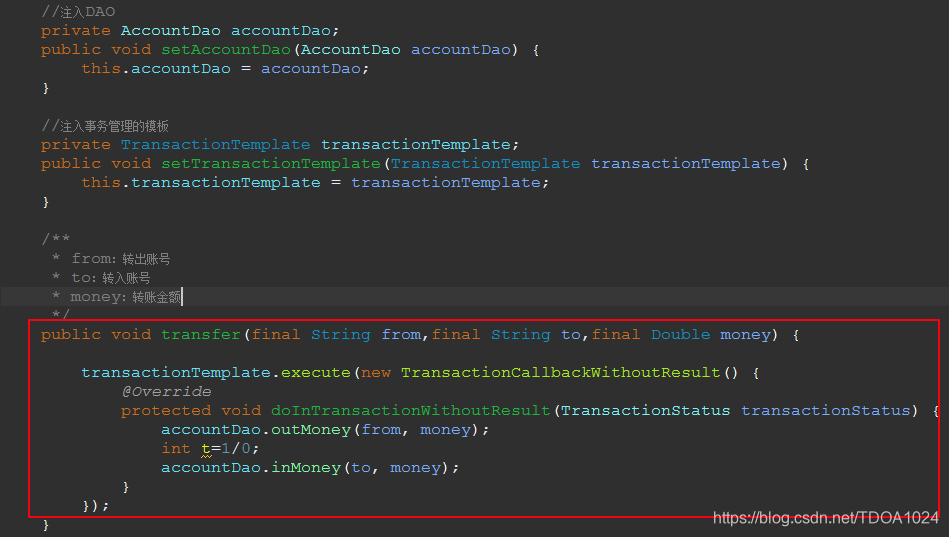Image resolution: width=949 pixels, height=537 pixels.
Task: Click 'TransactionCallbackWithoutResult' class name
Action: [560, 372]
